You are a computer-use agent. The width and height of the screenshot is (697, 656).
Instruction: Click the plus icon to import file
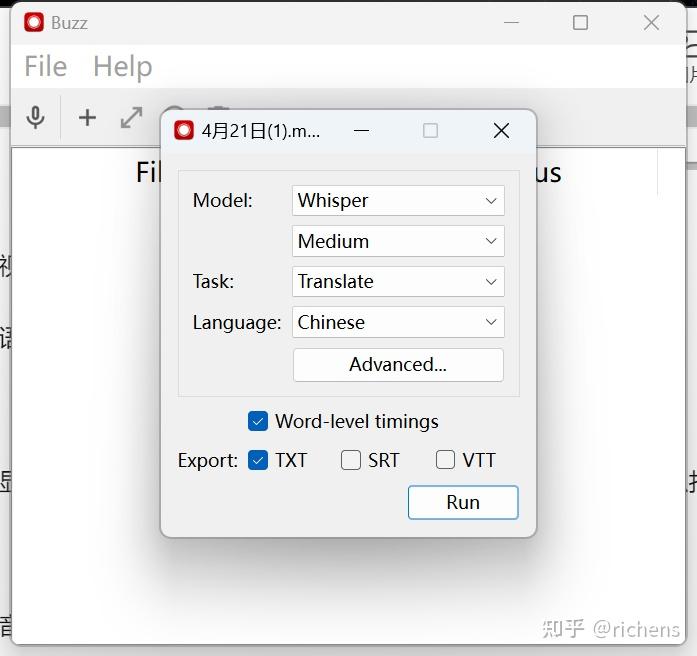click(x=87, y=118)
